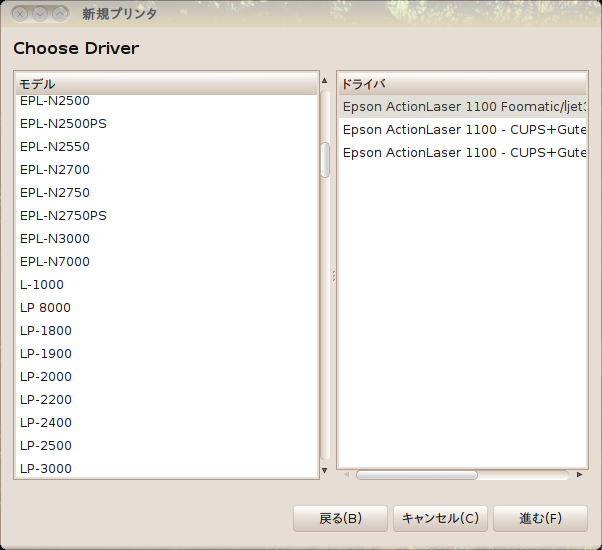602x550 pixels.
Task: Select the Epson ActionLaser 1100 Foomatic/ljet driver
Action: [463, 107]
